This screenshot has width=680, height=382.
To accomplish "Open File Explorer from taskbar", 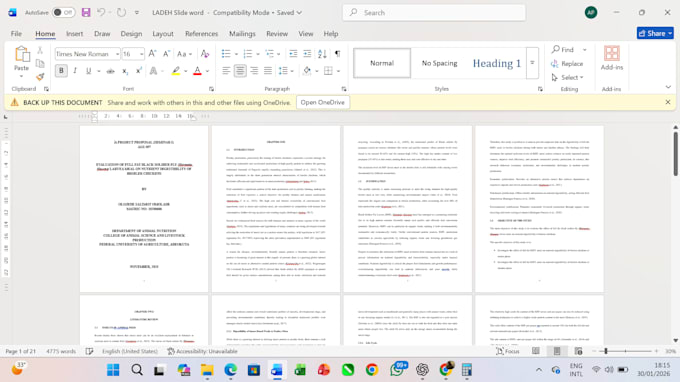I will click(x=207, y=370).
